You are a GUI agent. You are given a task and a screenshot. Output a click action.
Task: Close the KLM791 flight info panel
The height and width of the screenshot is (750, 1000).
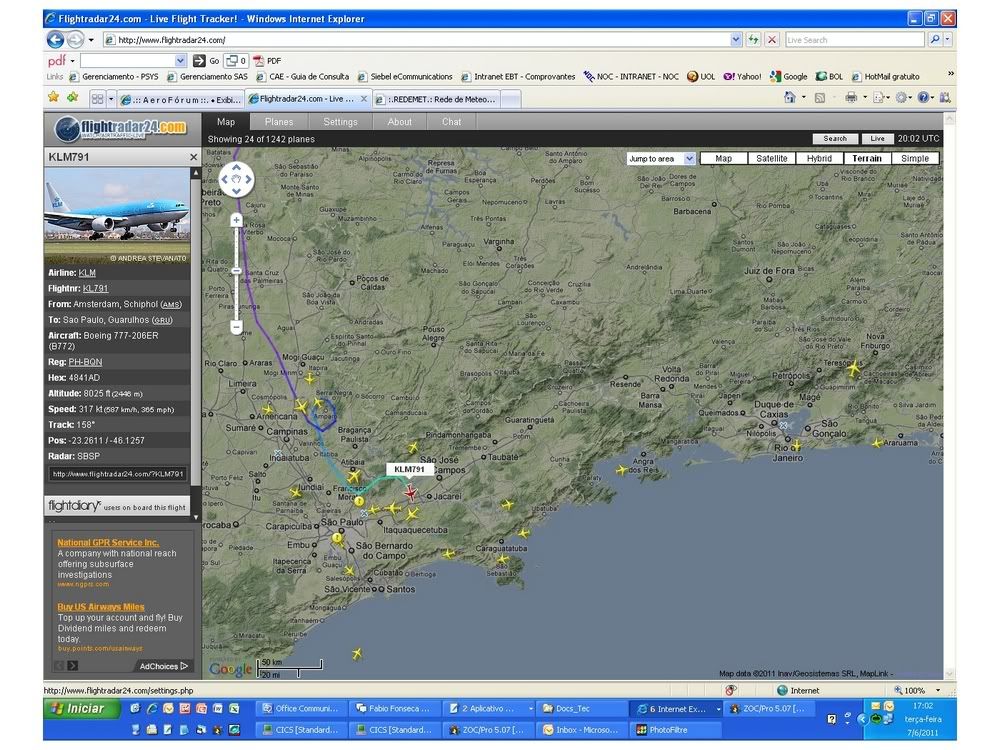tap(194, 158)
